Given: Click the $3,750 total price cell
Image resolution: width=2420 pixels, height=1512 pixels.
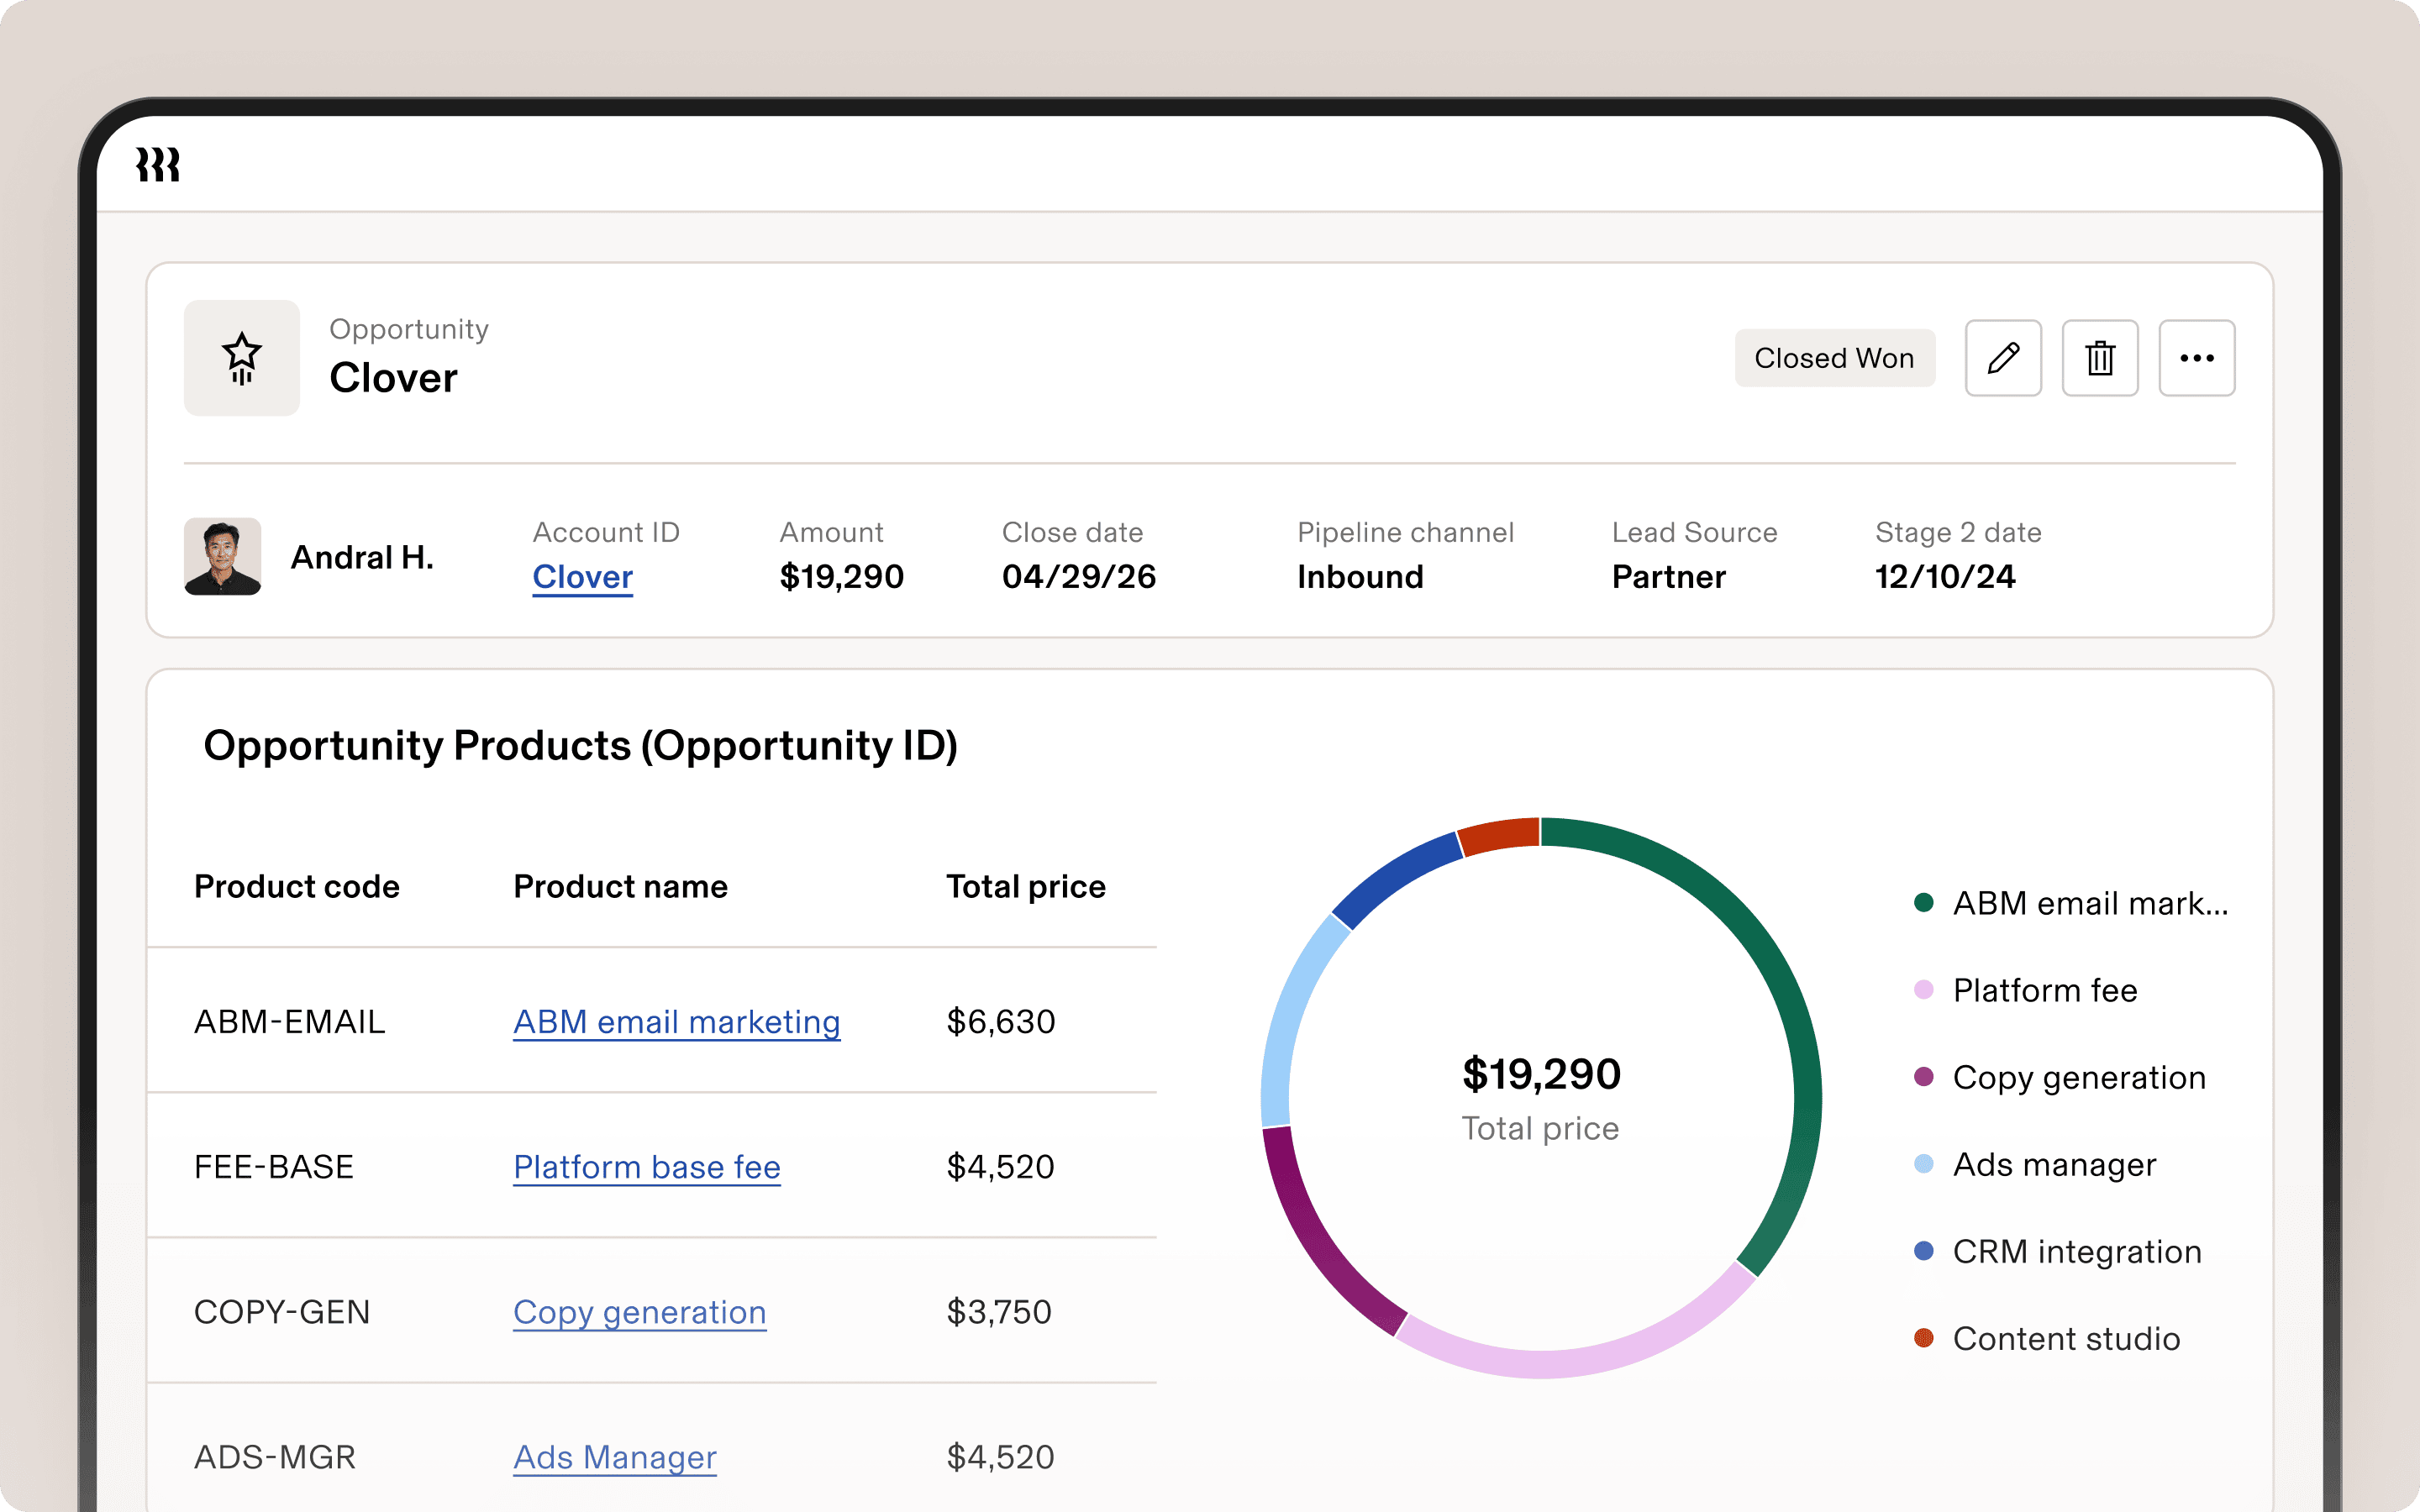Looking at the screenshot, I should pos(999,1312).
